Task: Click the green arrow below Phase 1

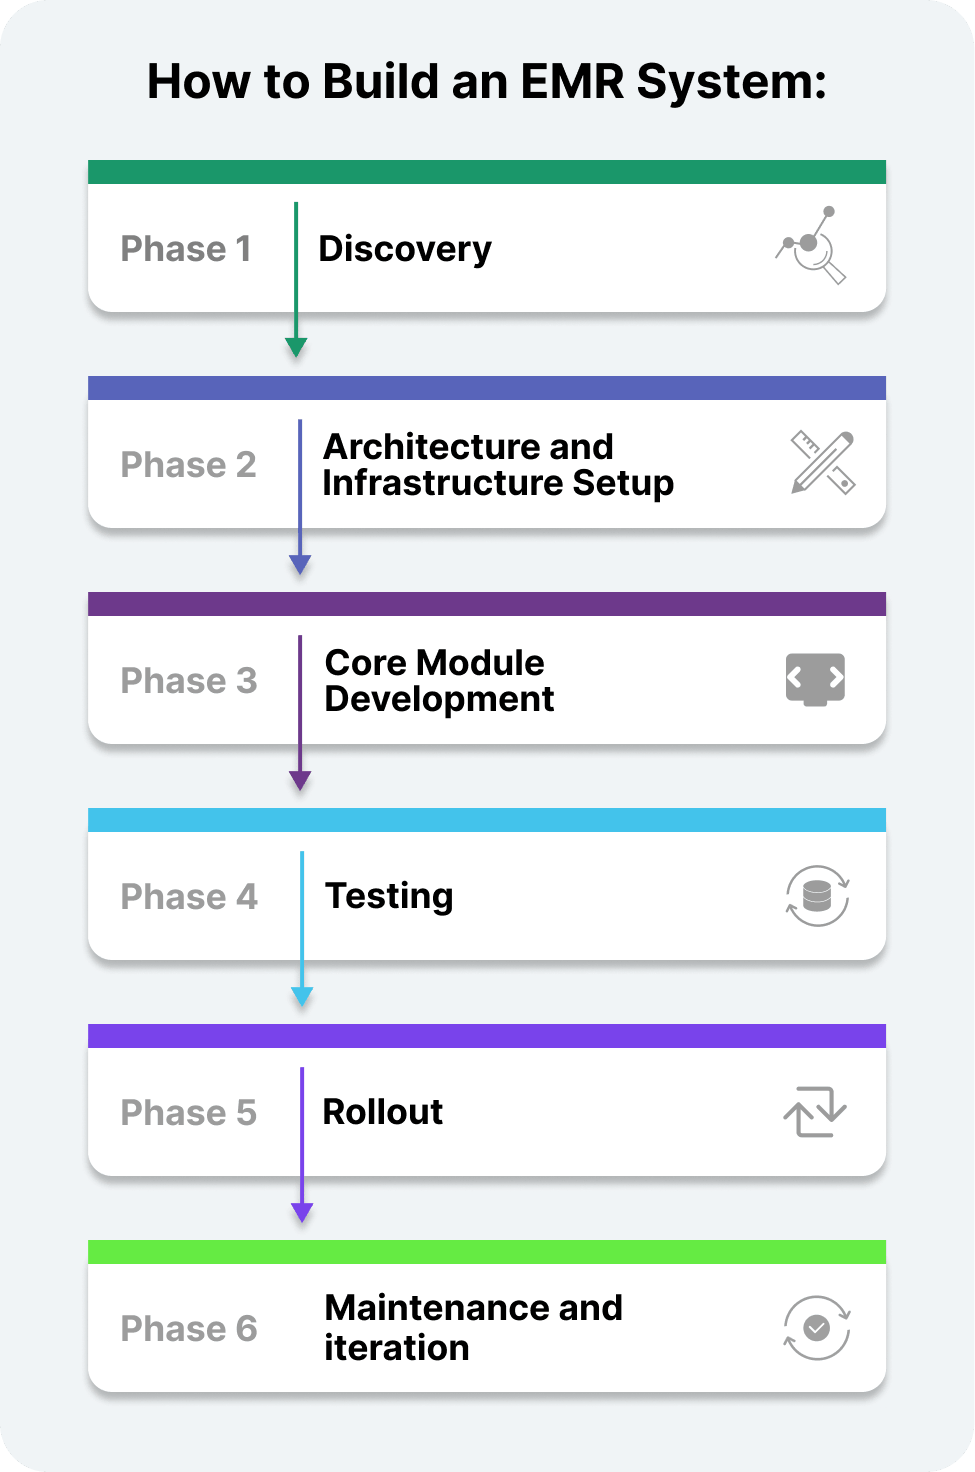Action: (x=296, y=346)
